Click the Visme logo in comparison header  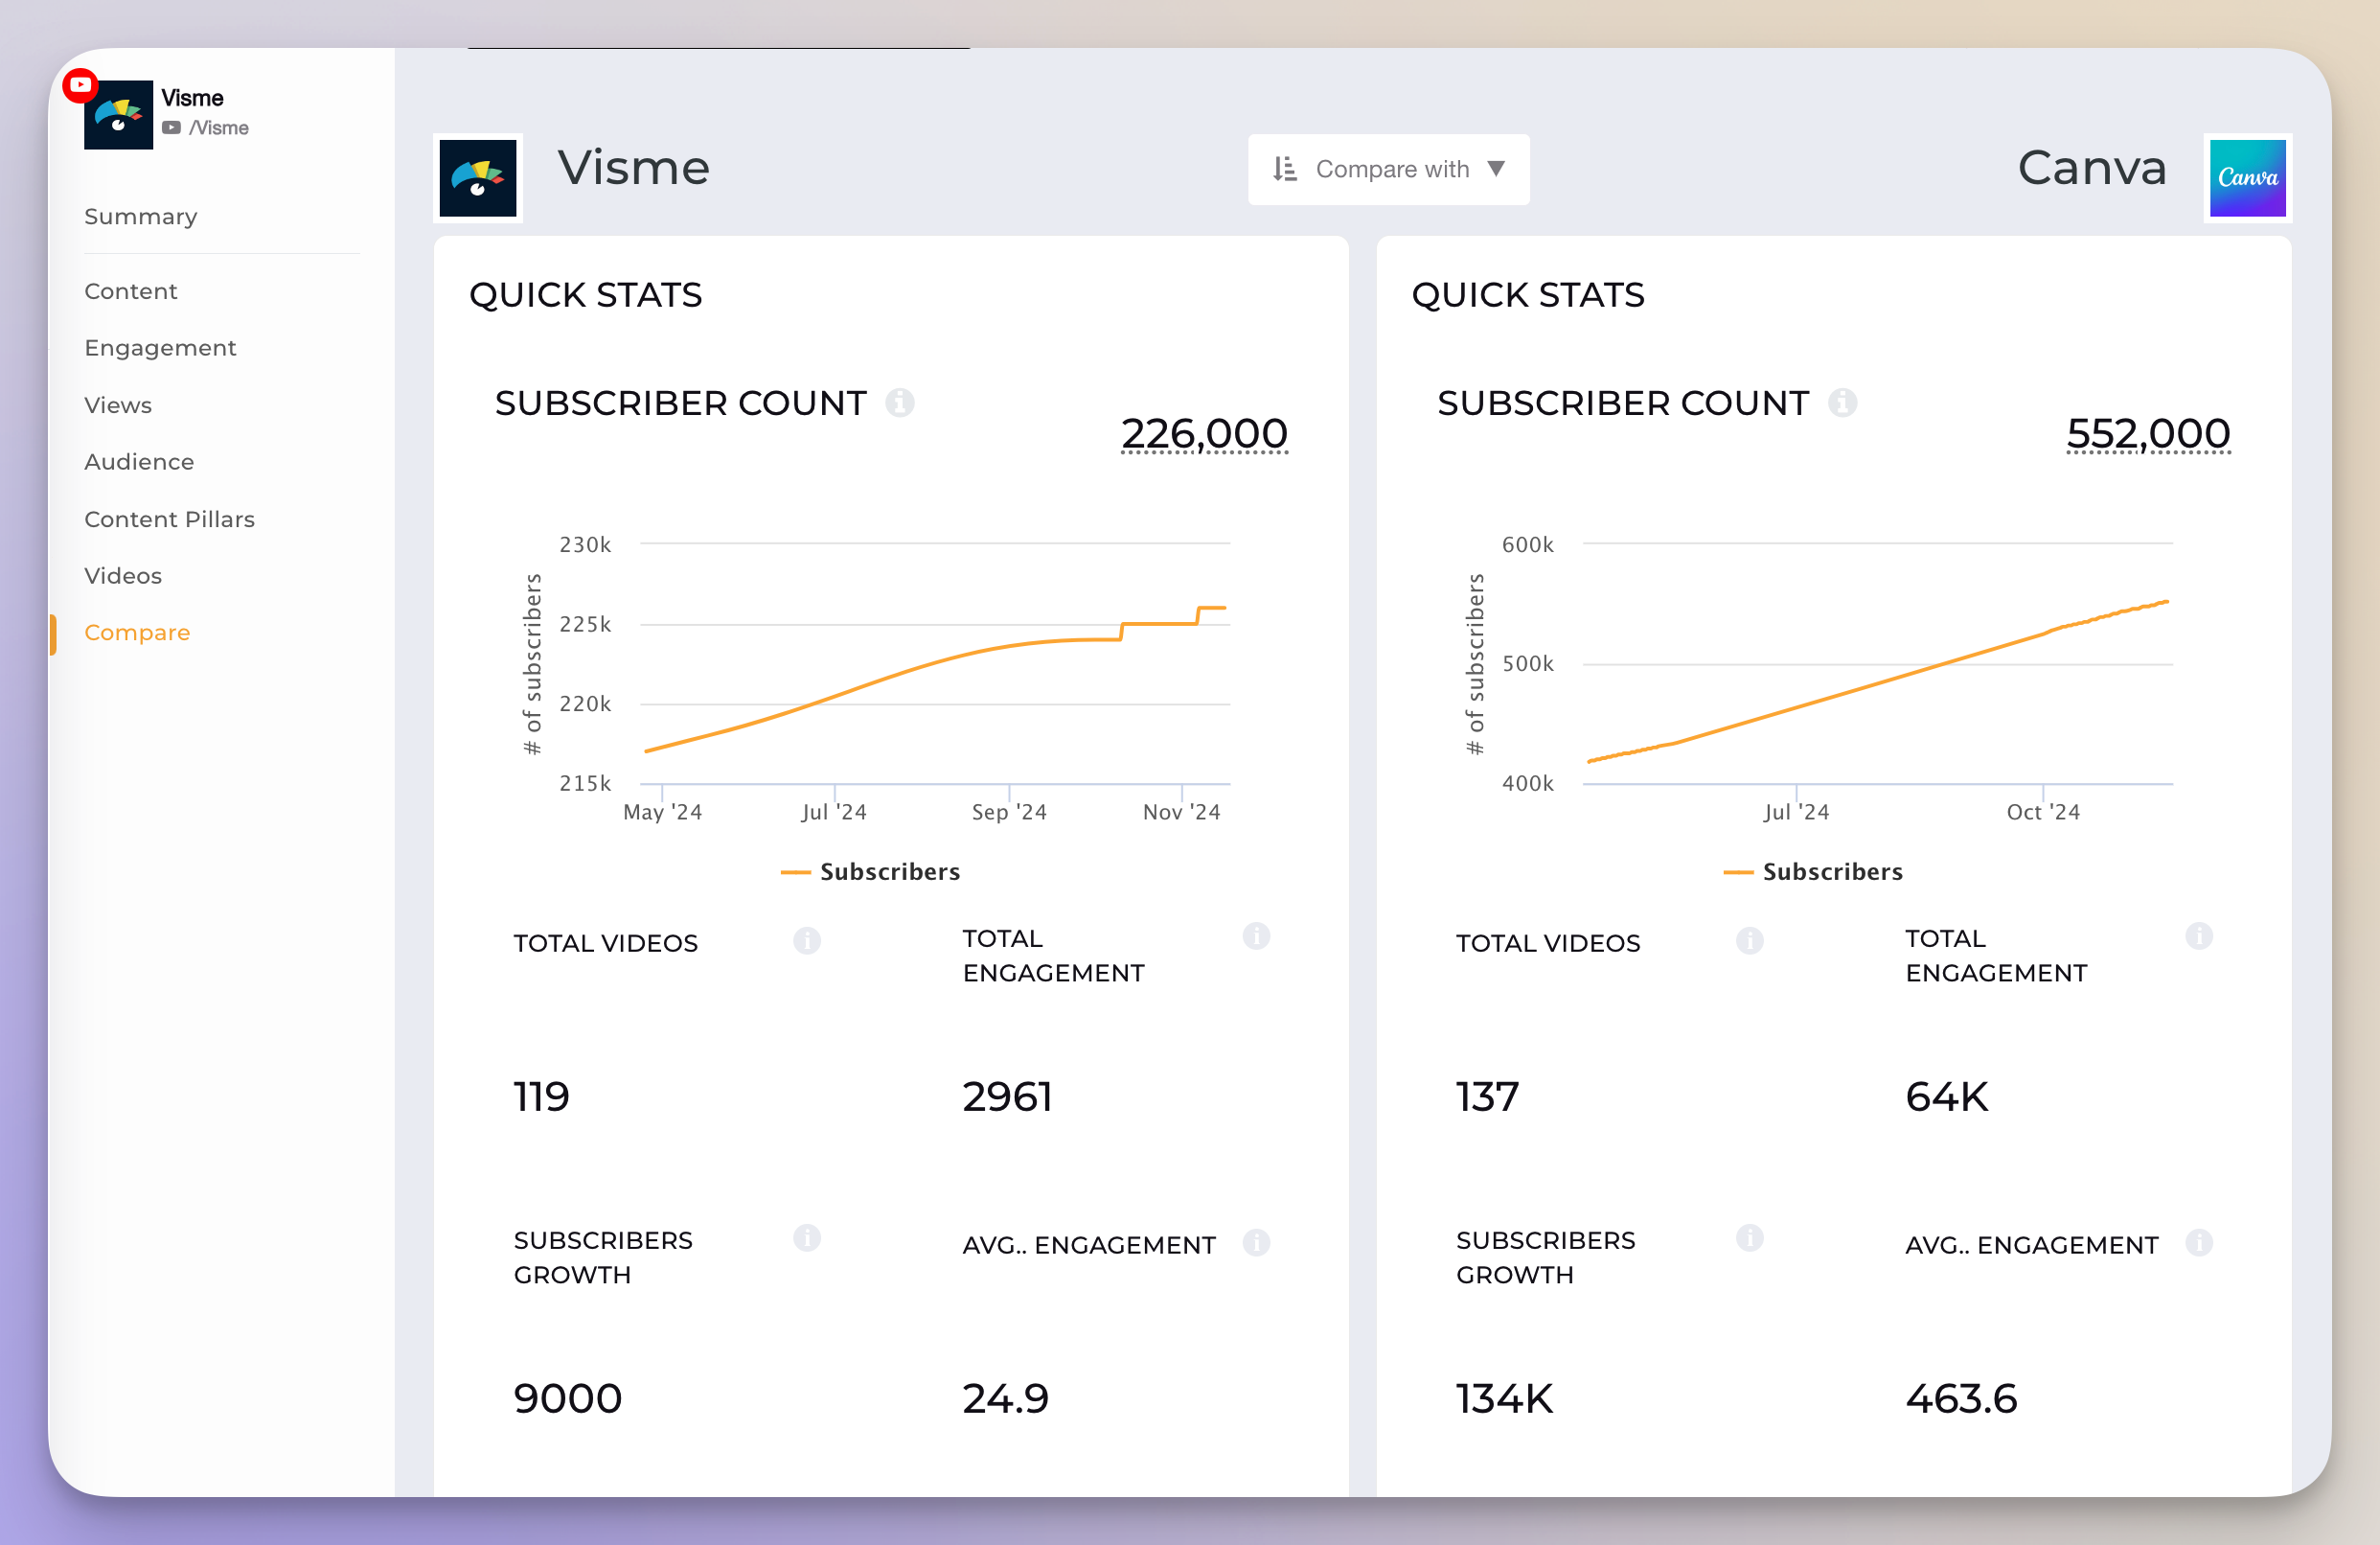478,178
